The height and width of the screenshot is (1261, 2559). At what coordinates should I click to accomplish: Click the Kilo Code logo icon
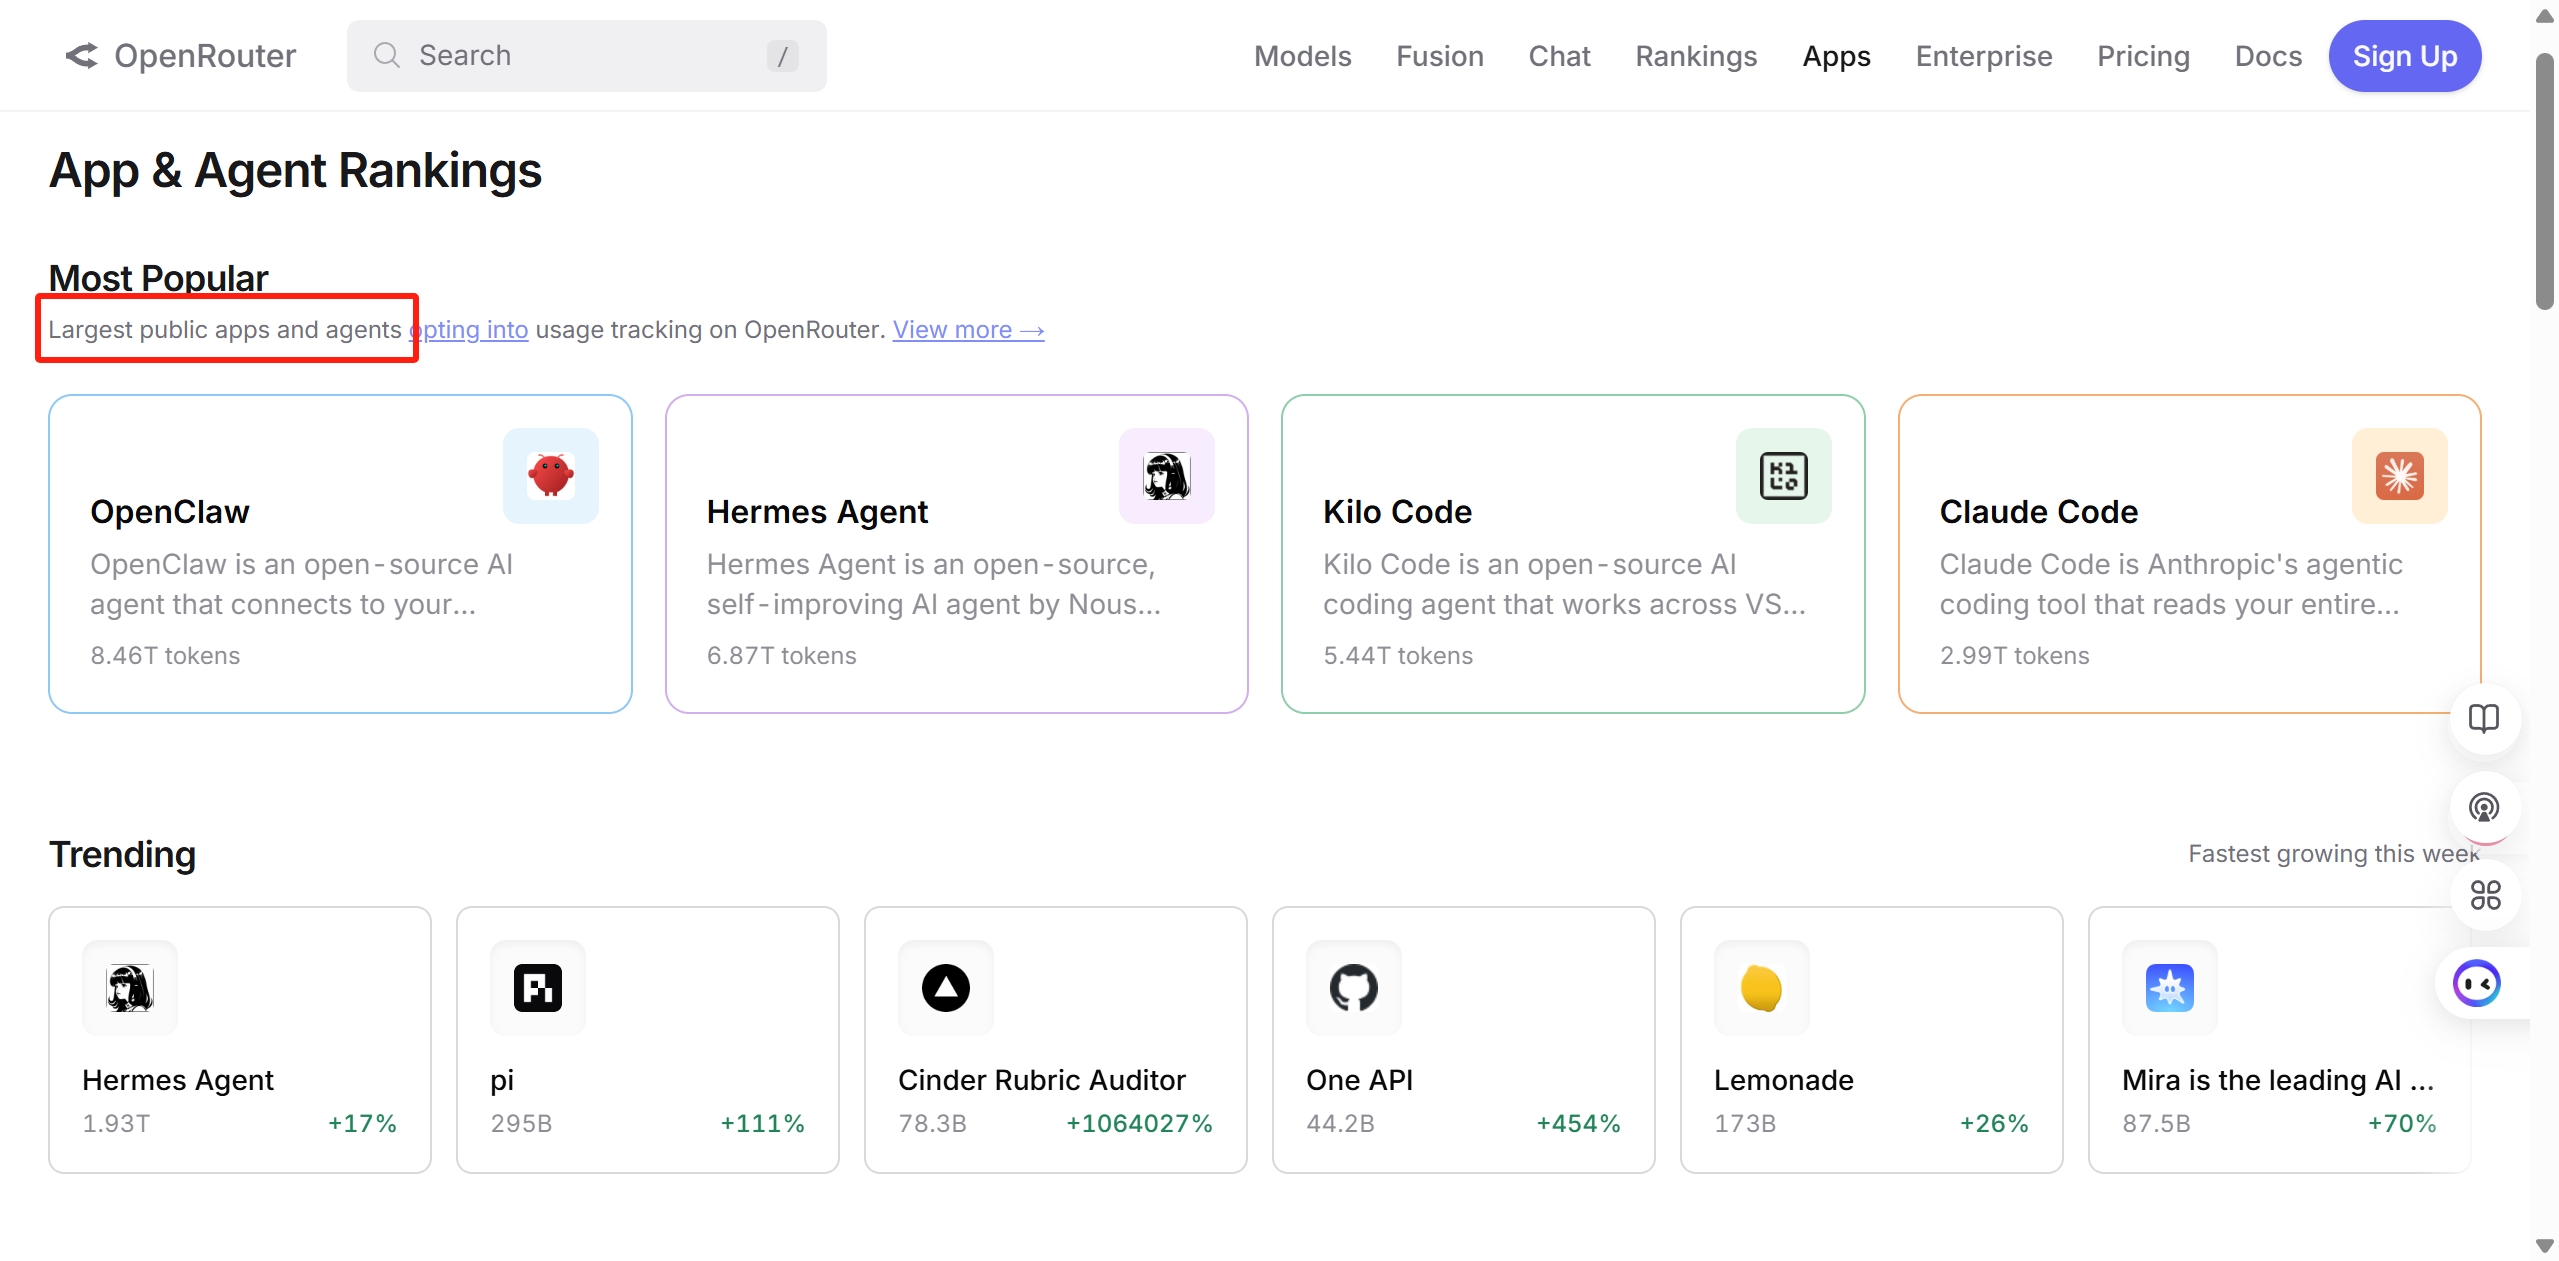coord(1784,476)
